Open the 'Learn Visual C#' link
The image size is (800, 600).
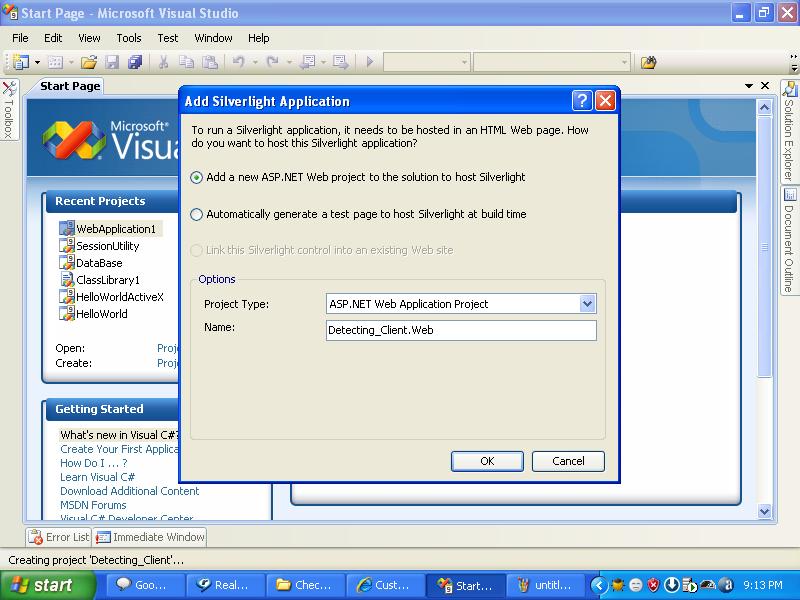pos(97,477)
